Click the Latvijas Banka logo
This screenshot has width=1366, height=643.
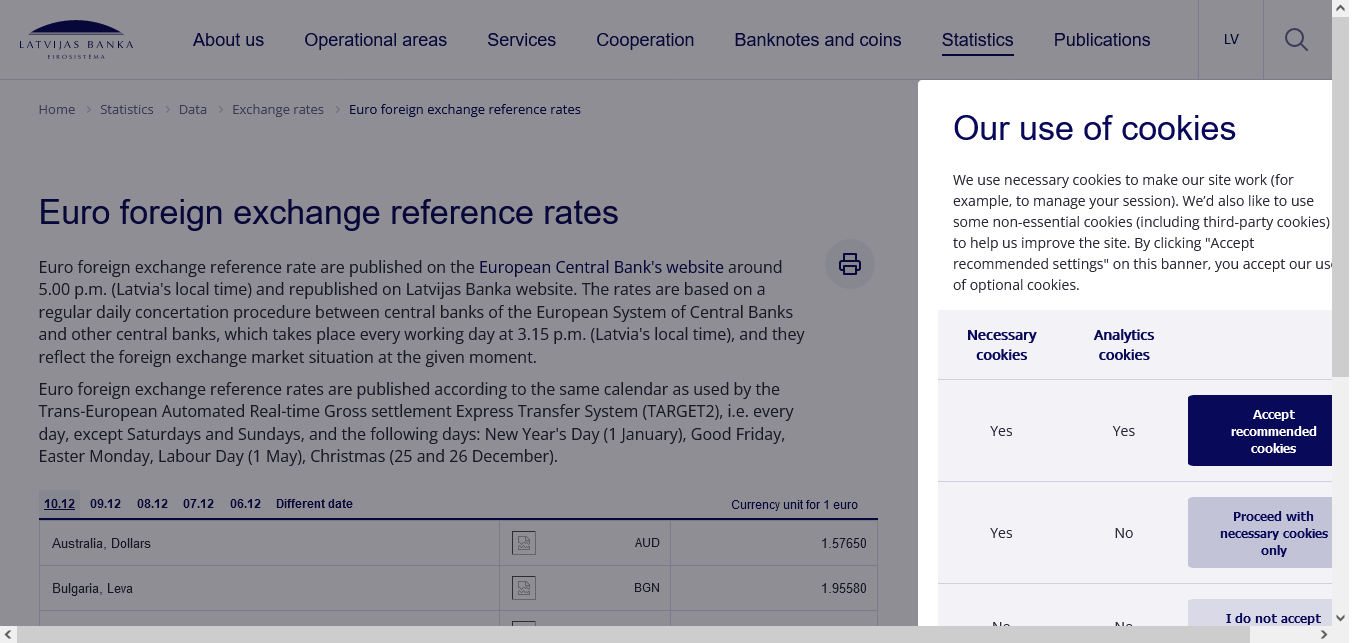[x=76, y=40]
